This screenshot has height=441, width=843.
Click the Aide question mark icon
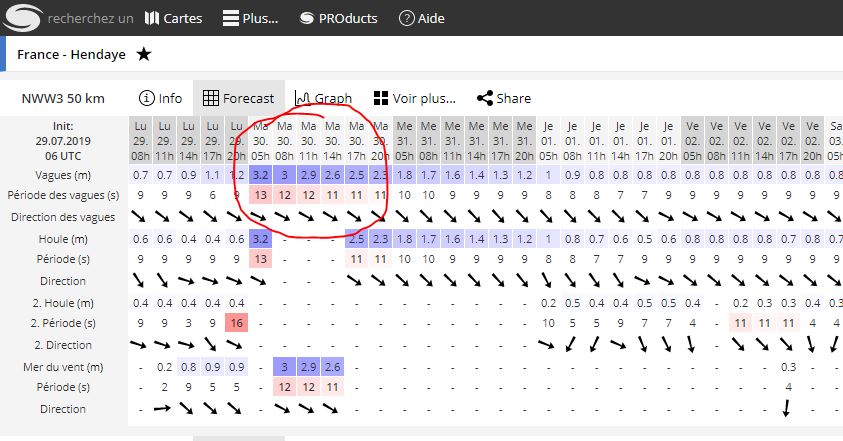click(406, 18)
